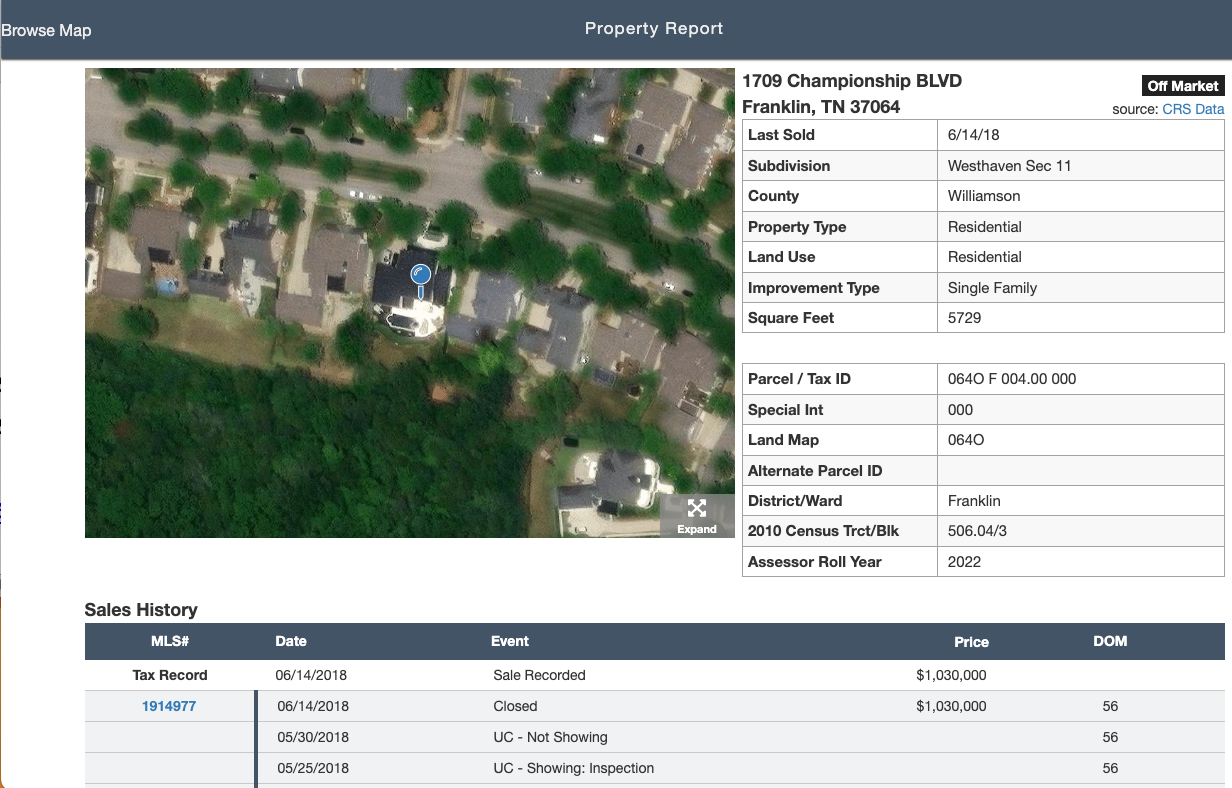Viewport: 1232px width, 788px height.
Task: Open MLS listing 1914977
Action: pyautogui.click(x=170, y=705)
